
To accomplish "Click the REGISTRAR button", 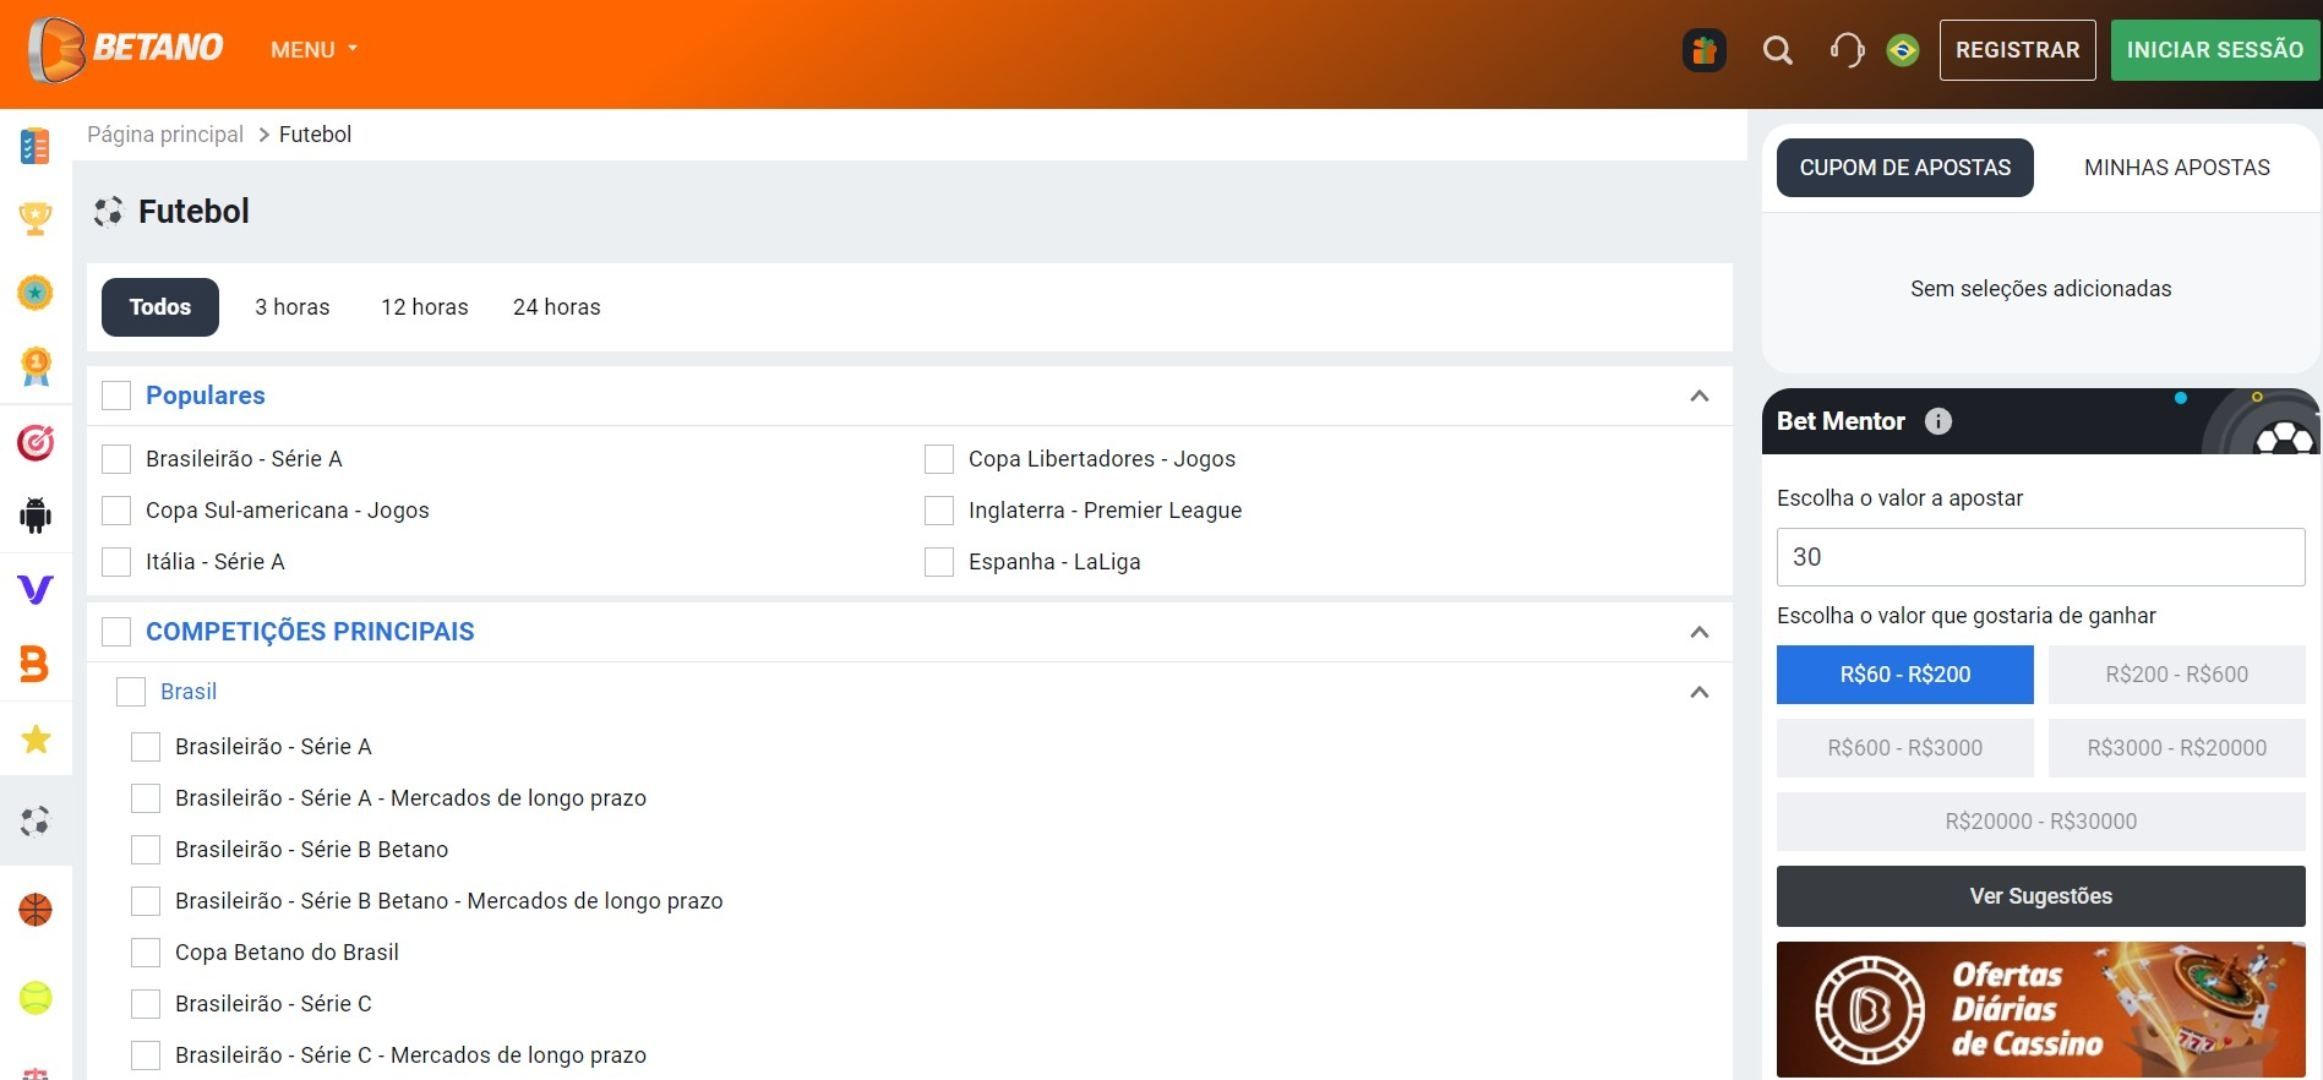I will [x=2017, y=50].
